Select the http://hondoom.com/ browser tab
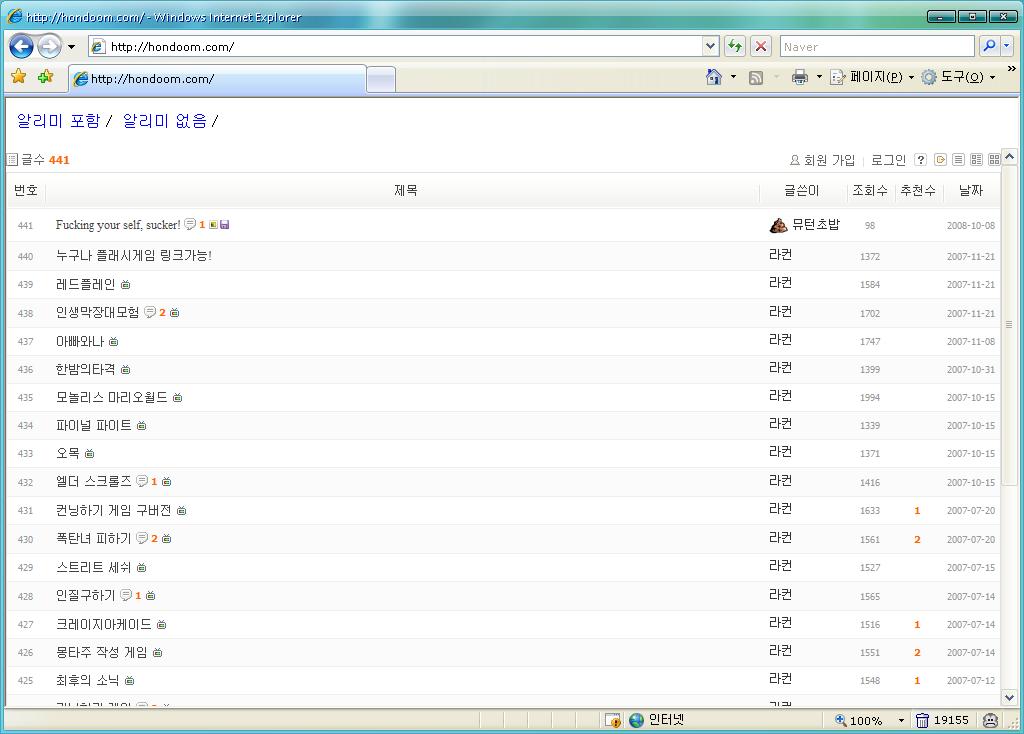 tap(217, 79)
